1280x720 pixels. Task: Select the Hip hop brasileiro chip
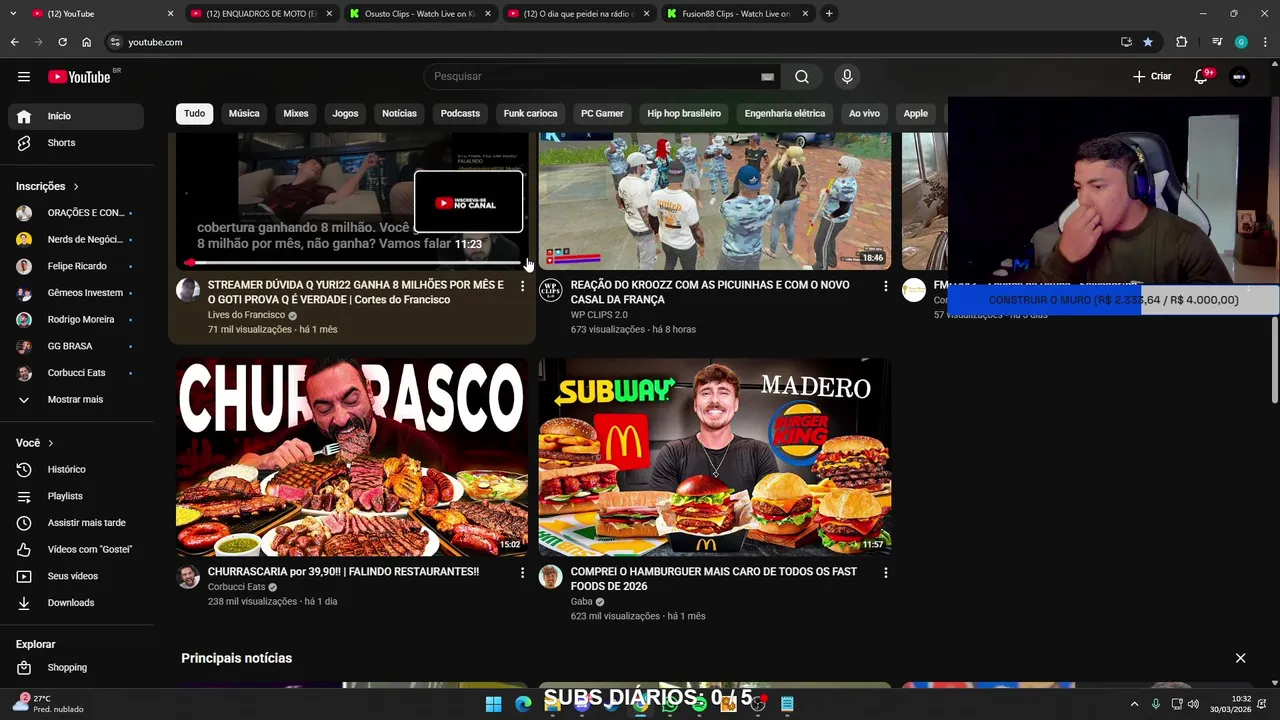684,114
